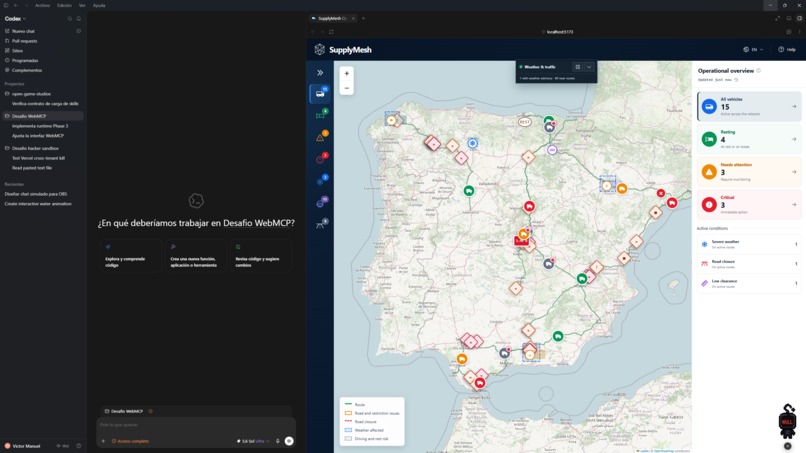Open Complementos in Codex sidebar

[43, 70]
